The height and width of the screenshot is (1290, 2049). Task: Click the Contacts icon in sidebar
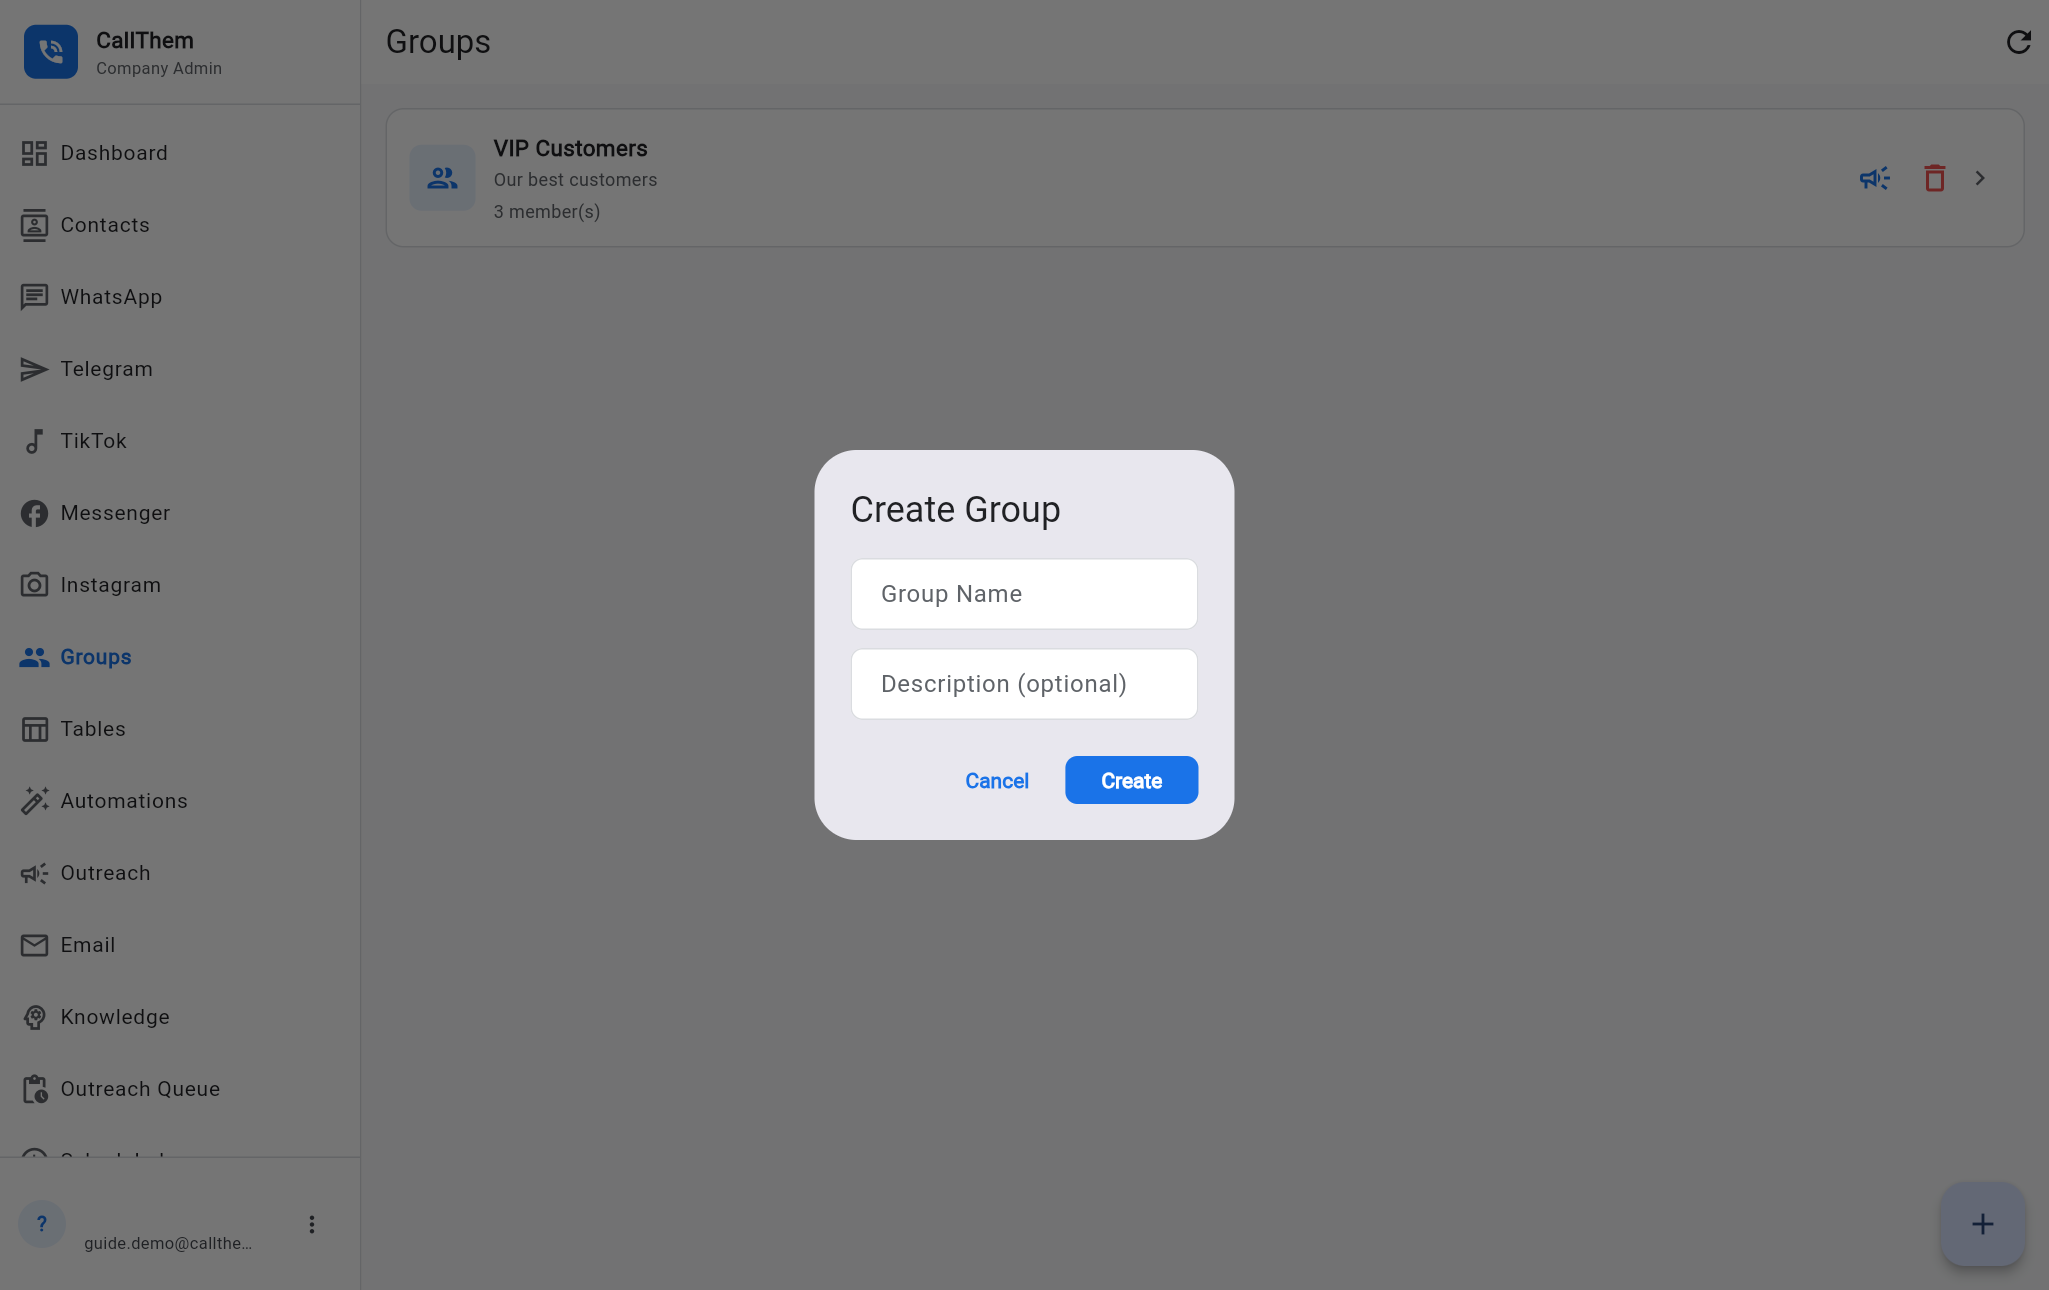(x=34, y=225)
